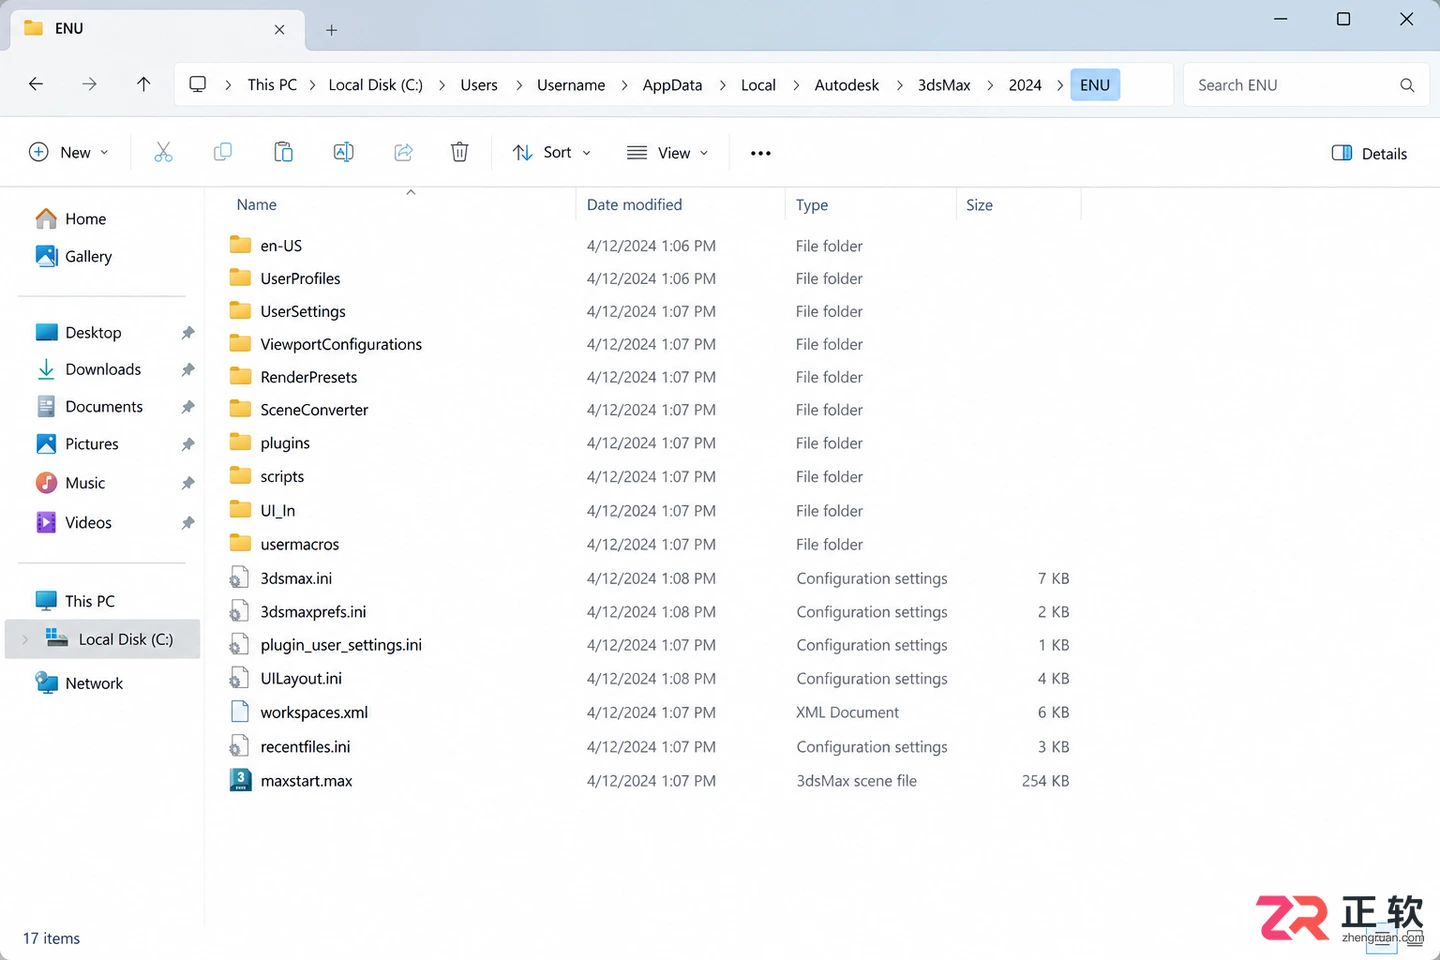The height and width of the screenshot is (960, 1440).
Task: Open the Sort dropdown menu
Action: [551, 152]
